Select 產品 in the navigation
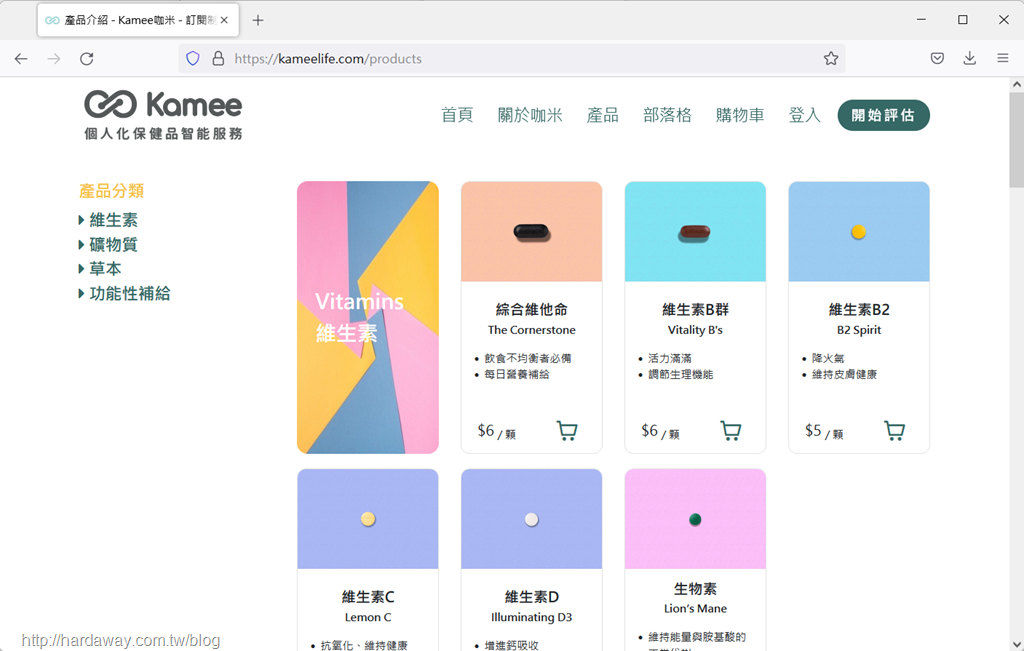The width and height of the screenshot is (1024, 651). coord(603,116)
